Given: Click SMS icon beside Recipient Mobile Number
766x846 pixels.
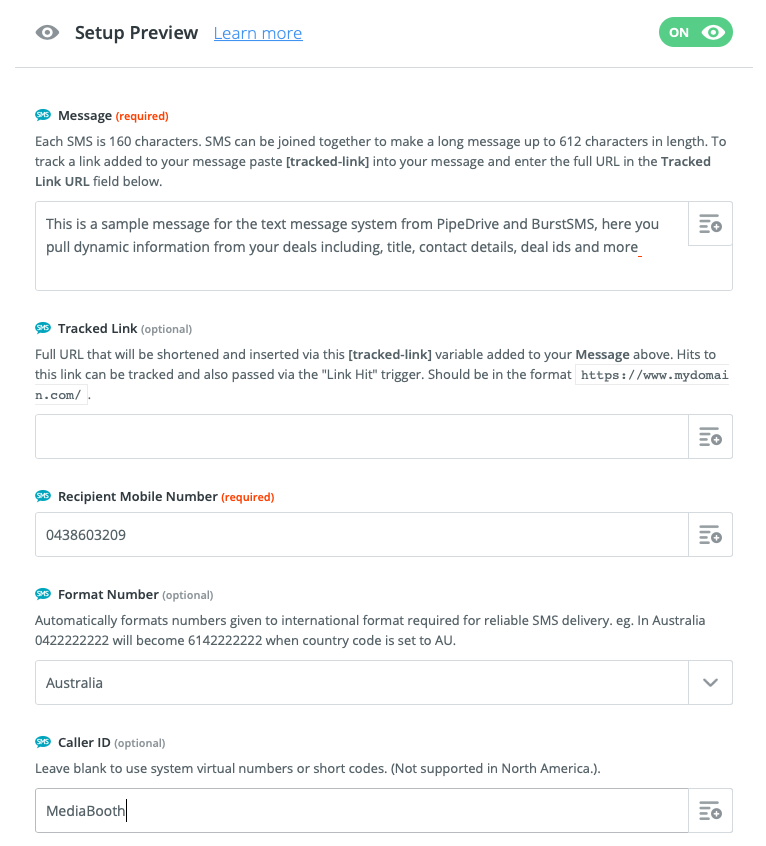Looking at the screenshot, I should (x=43, y=496).
